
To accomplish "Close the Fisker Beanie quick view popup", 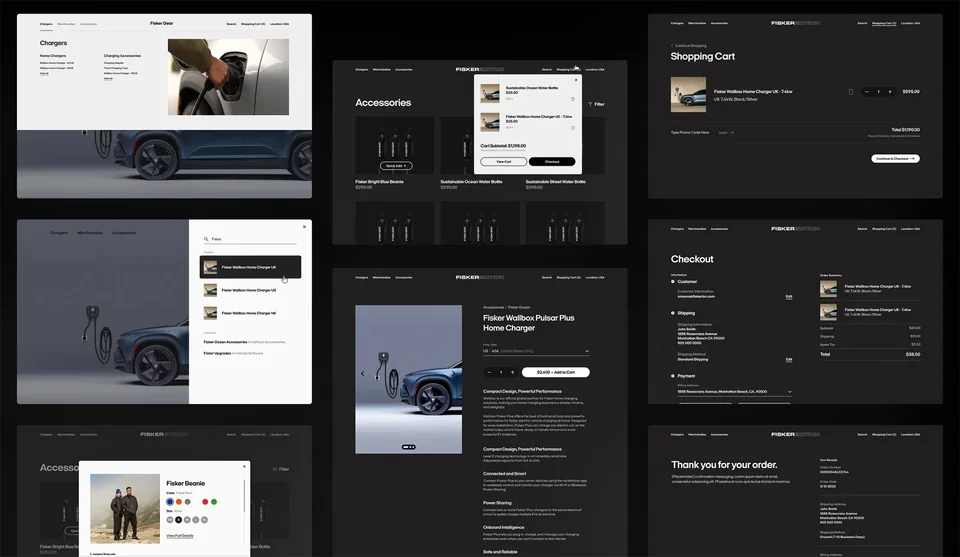I will tap(244, 466).
